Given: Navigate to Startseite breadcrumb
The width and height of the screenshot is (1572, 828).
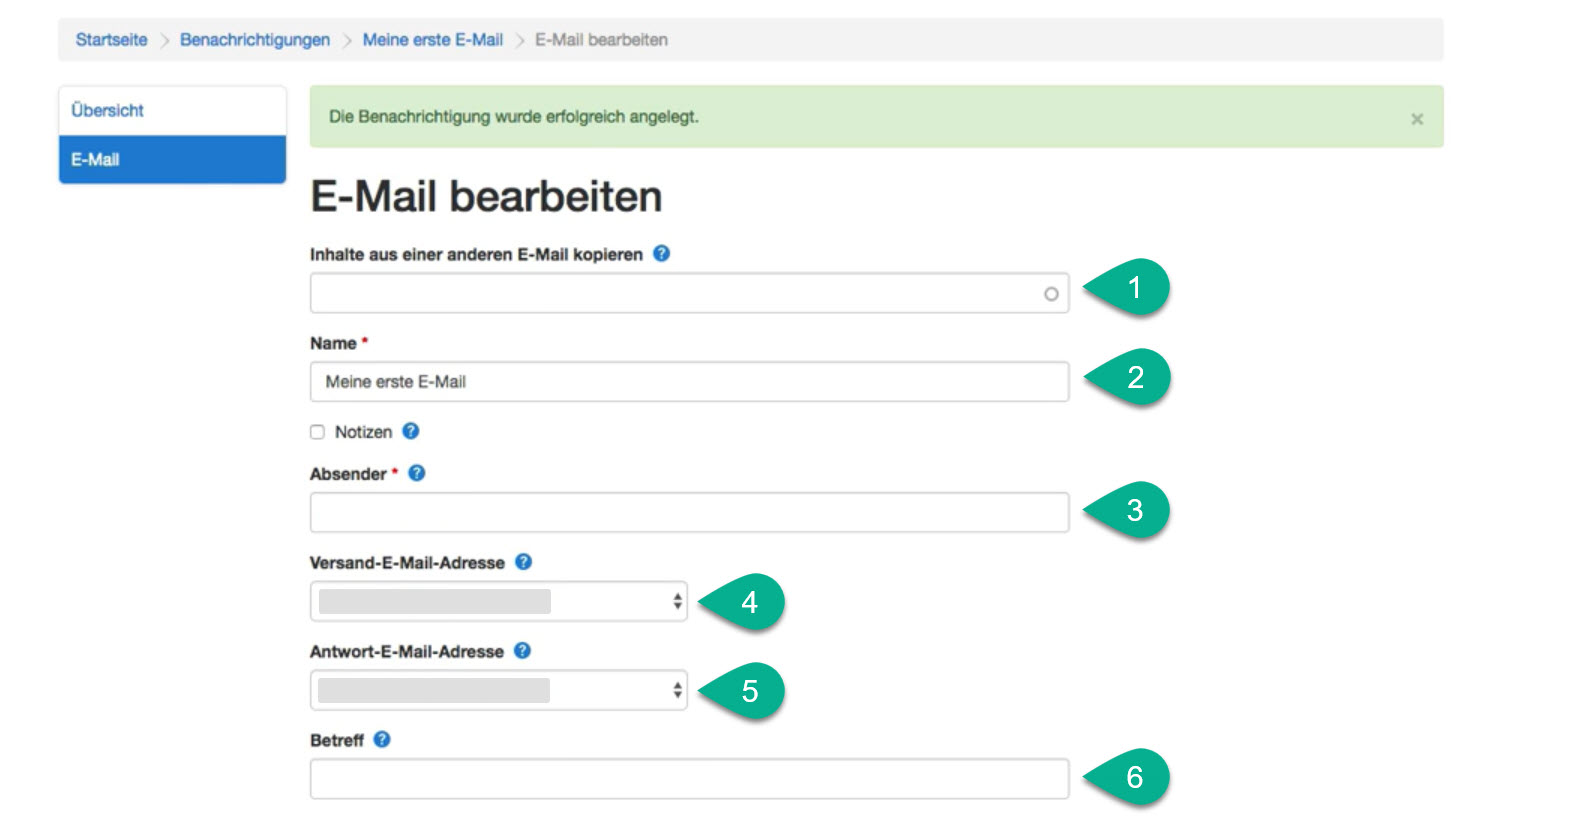Looking at the screenshot, I should [111, 40].
